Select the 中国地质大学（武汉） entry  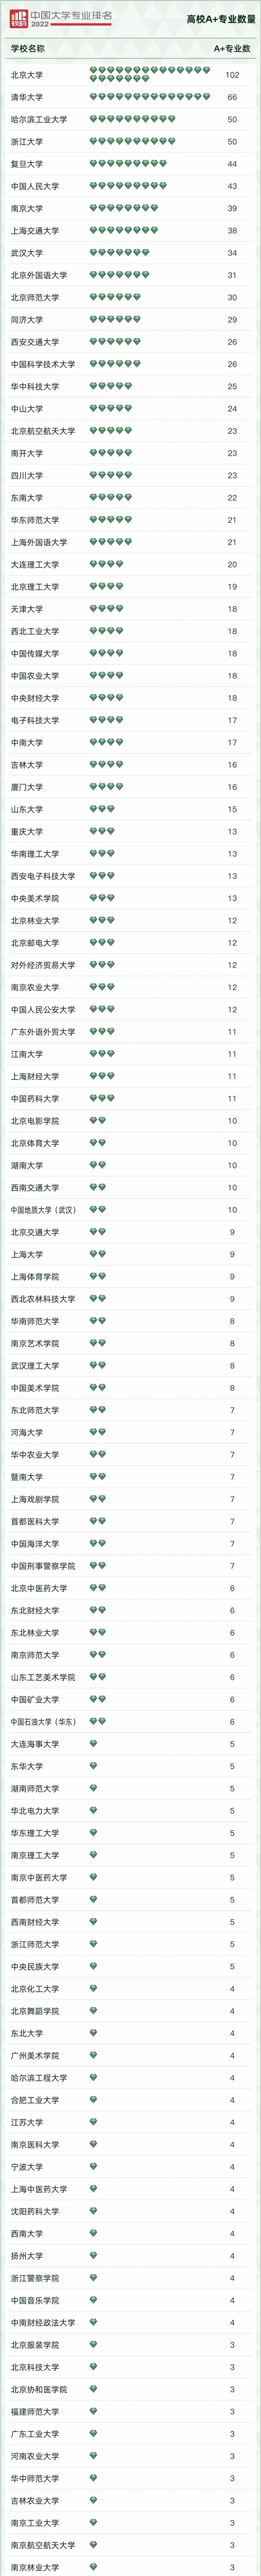point(44,1210)
